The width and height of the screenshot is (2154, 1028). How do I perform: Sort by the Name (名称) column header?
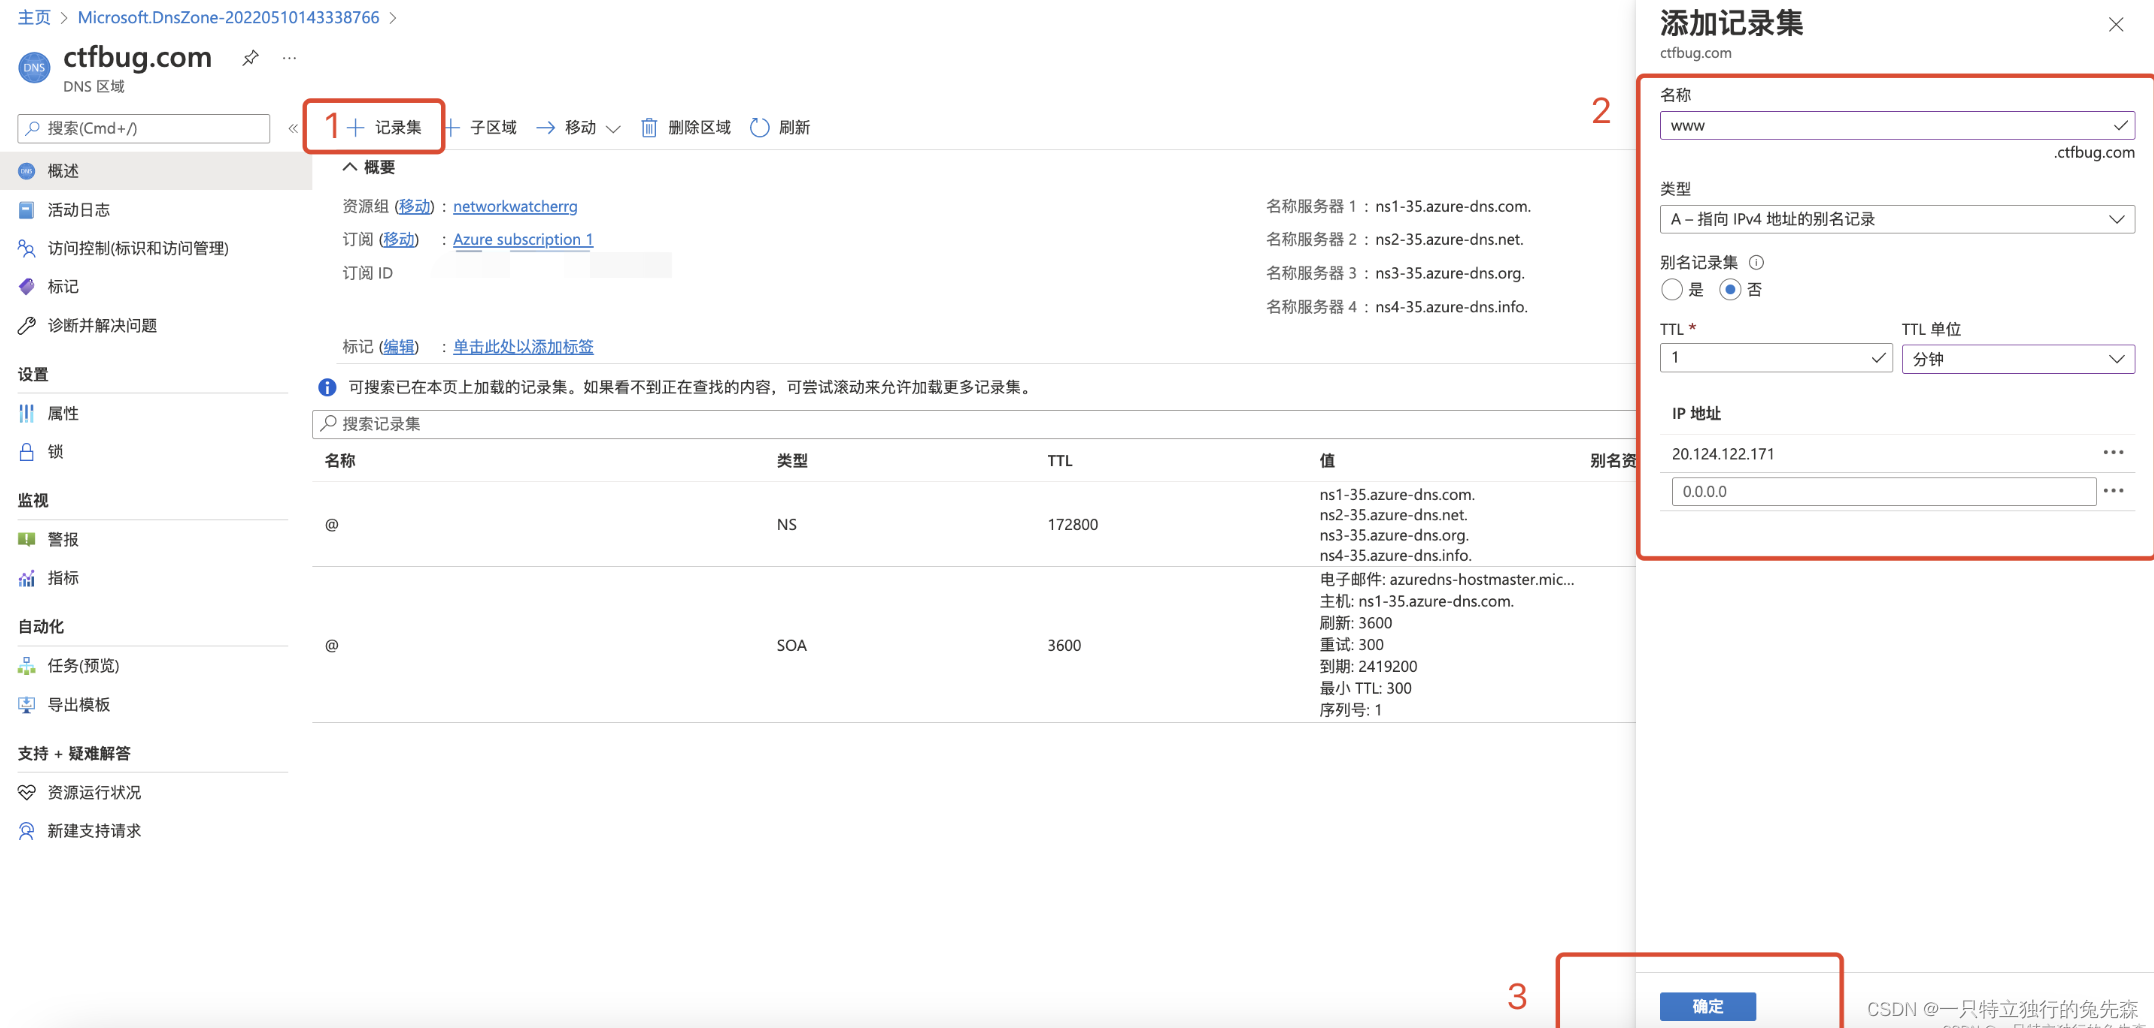click(x=340, y=461)
